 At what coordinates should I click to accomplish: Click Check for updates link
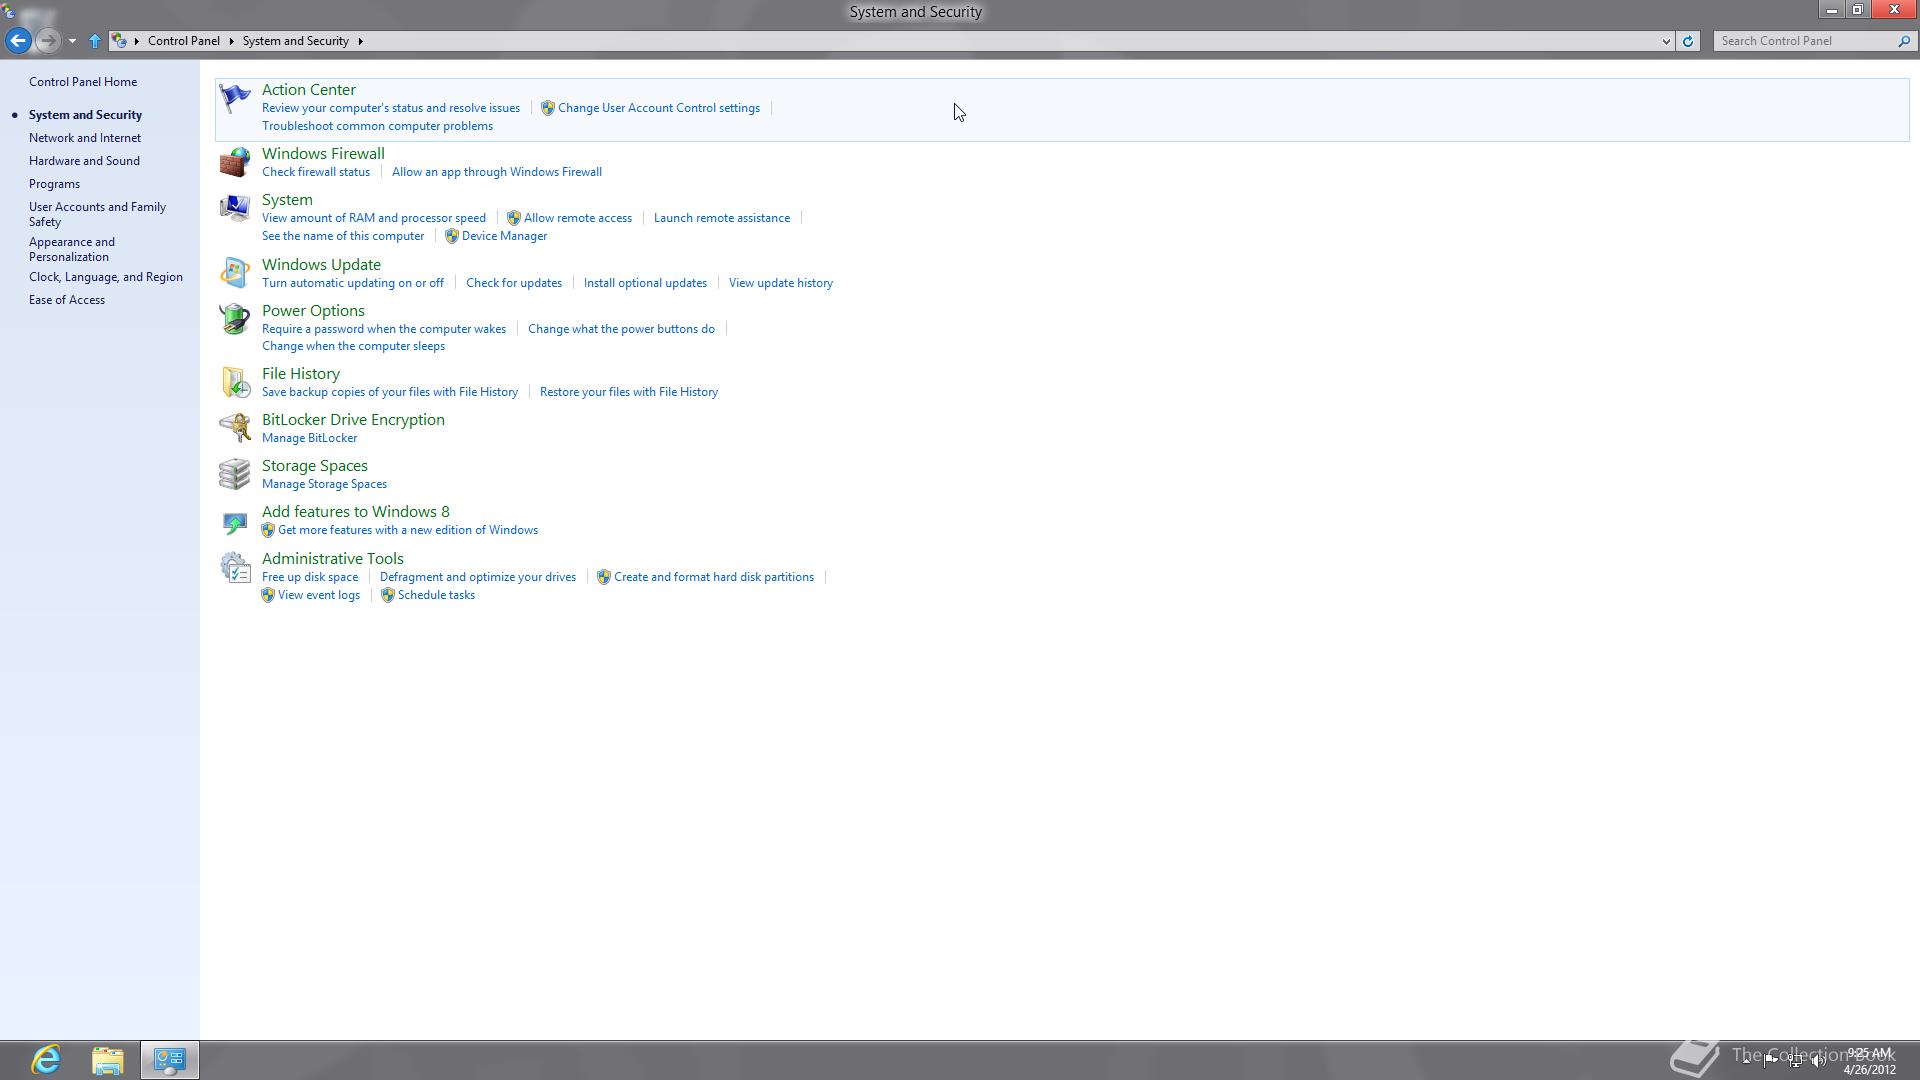(514, 283)
